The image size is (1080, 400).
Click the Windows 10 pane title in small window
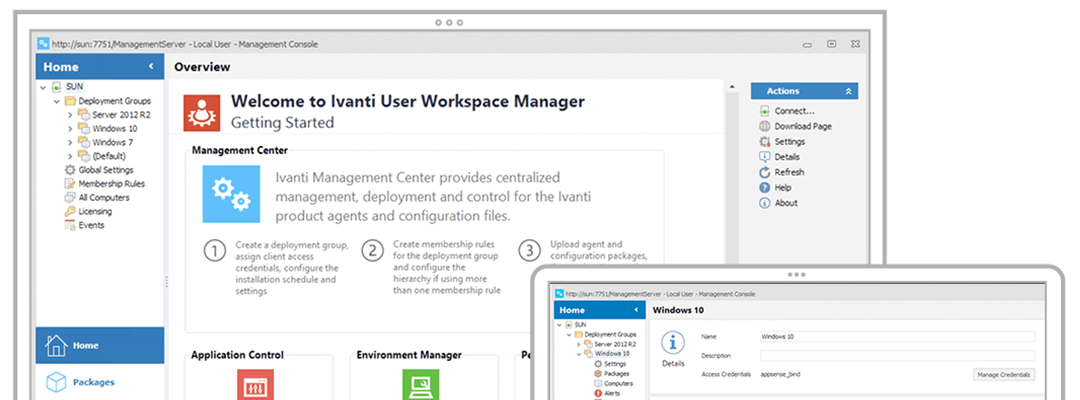point(678,310)
